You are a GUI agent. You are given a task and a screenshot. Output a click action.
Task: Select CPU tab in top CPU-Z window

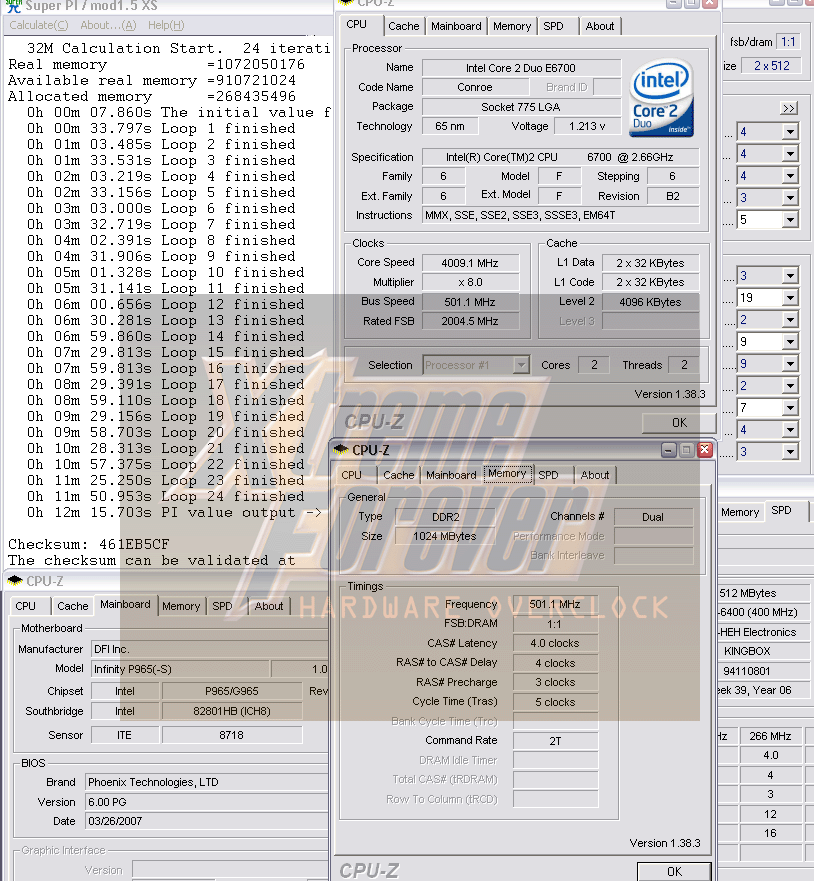356,24
